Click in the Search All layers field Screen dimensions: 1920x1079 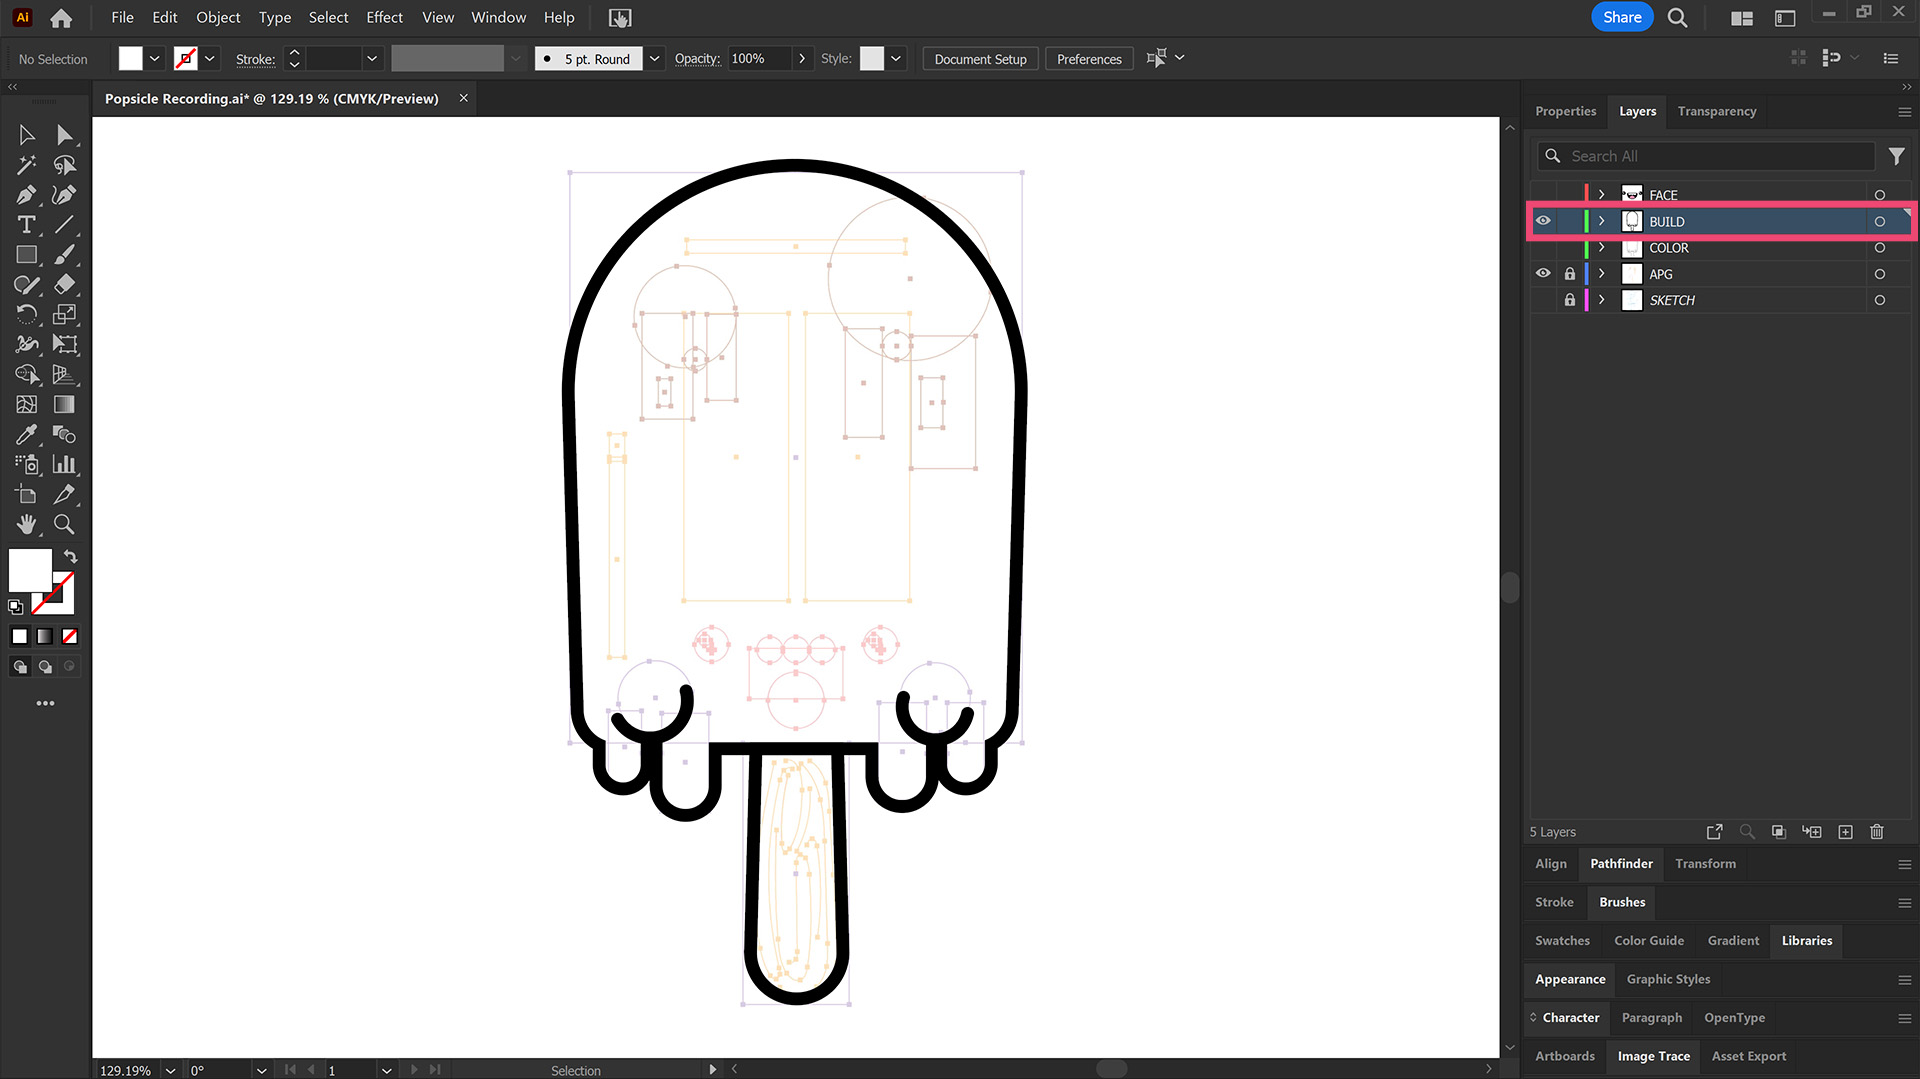pyautogui.click(x=1706, y=156)
